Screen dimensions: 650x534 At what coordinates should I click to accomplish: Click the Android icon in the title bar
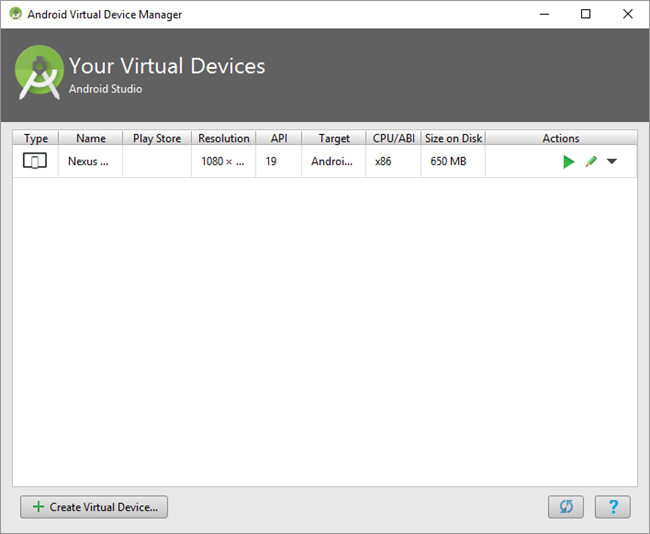[x=15, y=14]
